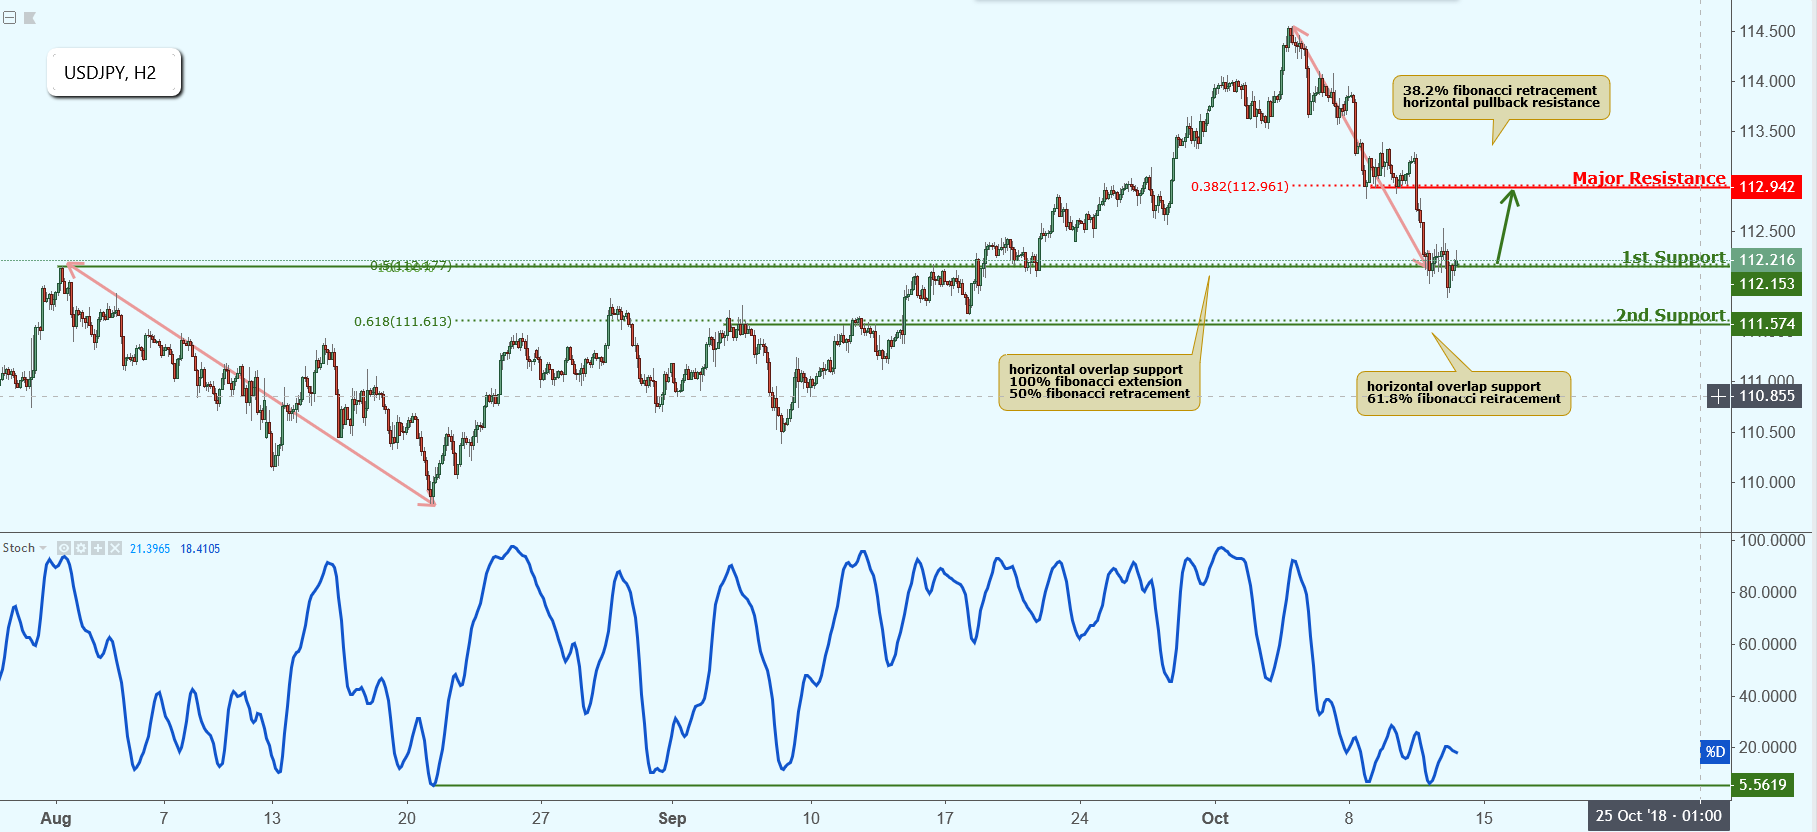Collapse the chart legend with the minus box
Image resolution: width=1817 pixels, height=832 pixels.
click(x=9, y=18)
